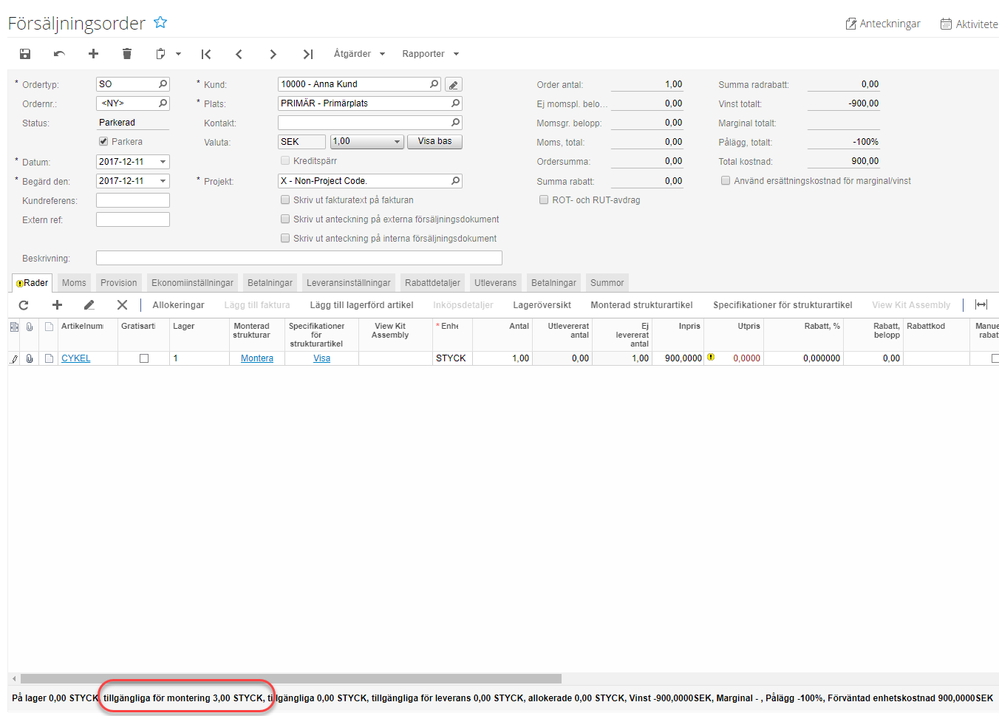Fit columns with the width arrows icon
The width and height of the screenshot is (999, 716).
point(981,304)
